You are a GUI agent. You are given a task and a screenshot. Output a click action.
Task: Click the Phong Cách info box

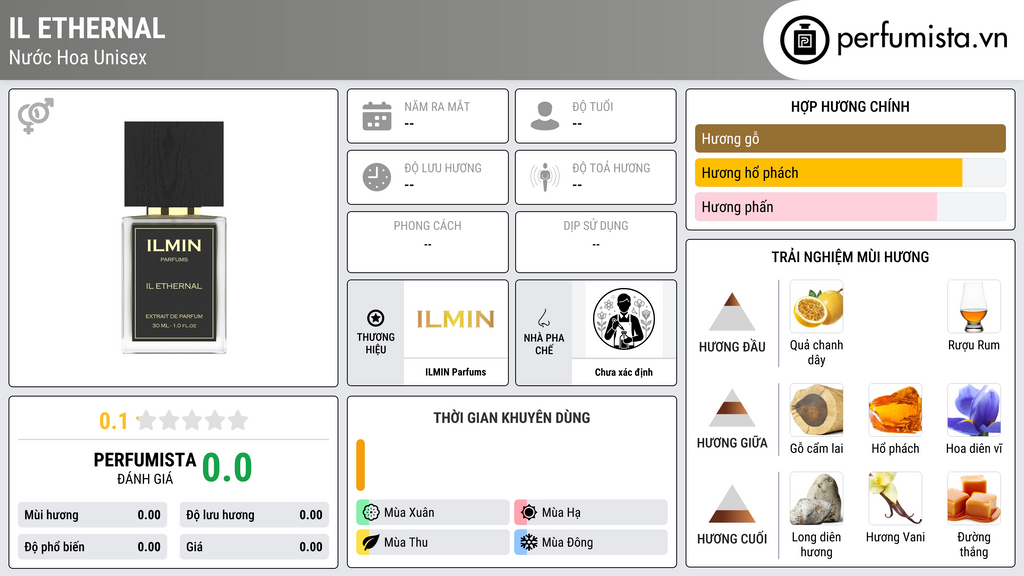(x=428, y=242)
